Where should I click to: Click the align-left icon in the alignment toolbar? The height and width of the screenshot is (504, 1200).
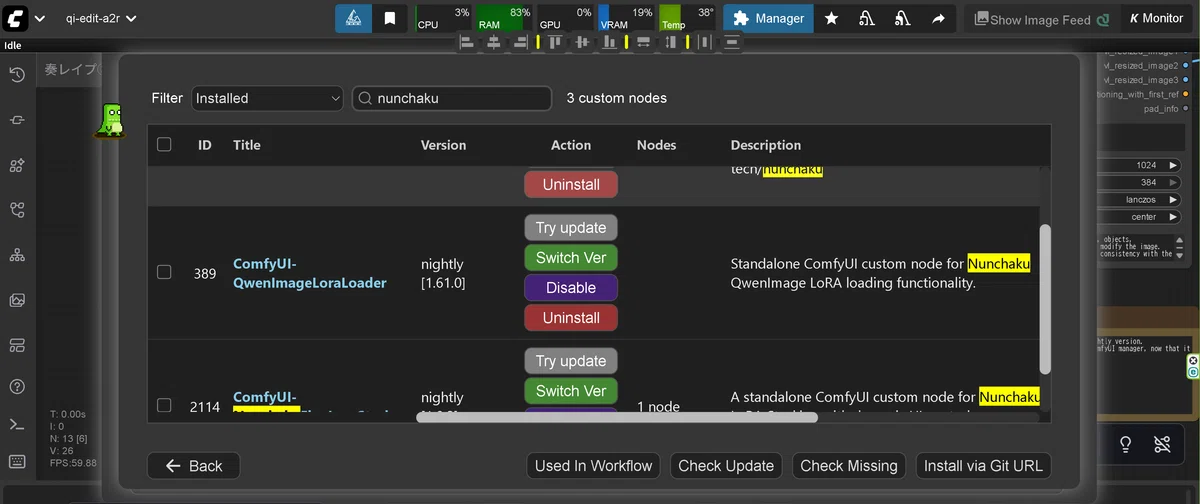pos(467,42)
